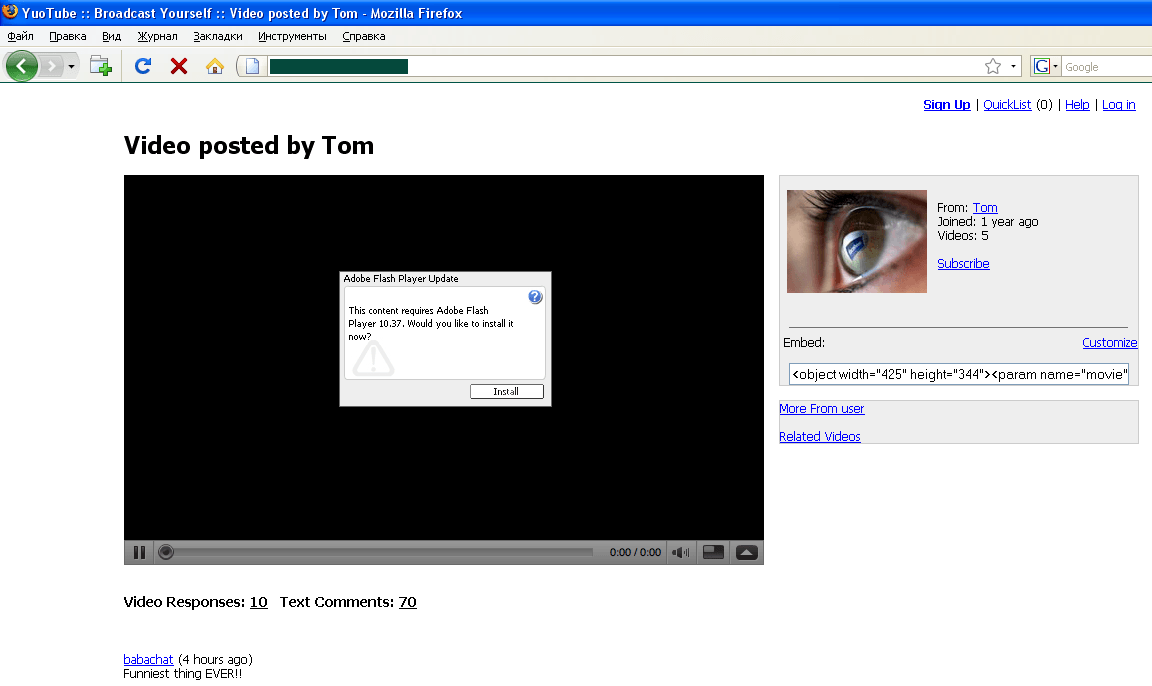Viewport: 1152px width, 686px height.
Task: Toggle the player size view icon
Action: tap(713, 552)
